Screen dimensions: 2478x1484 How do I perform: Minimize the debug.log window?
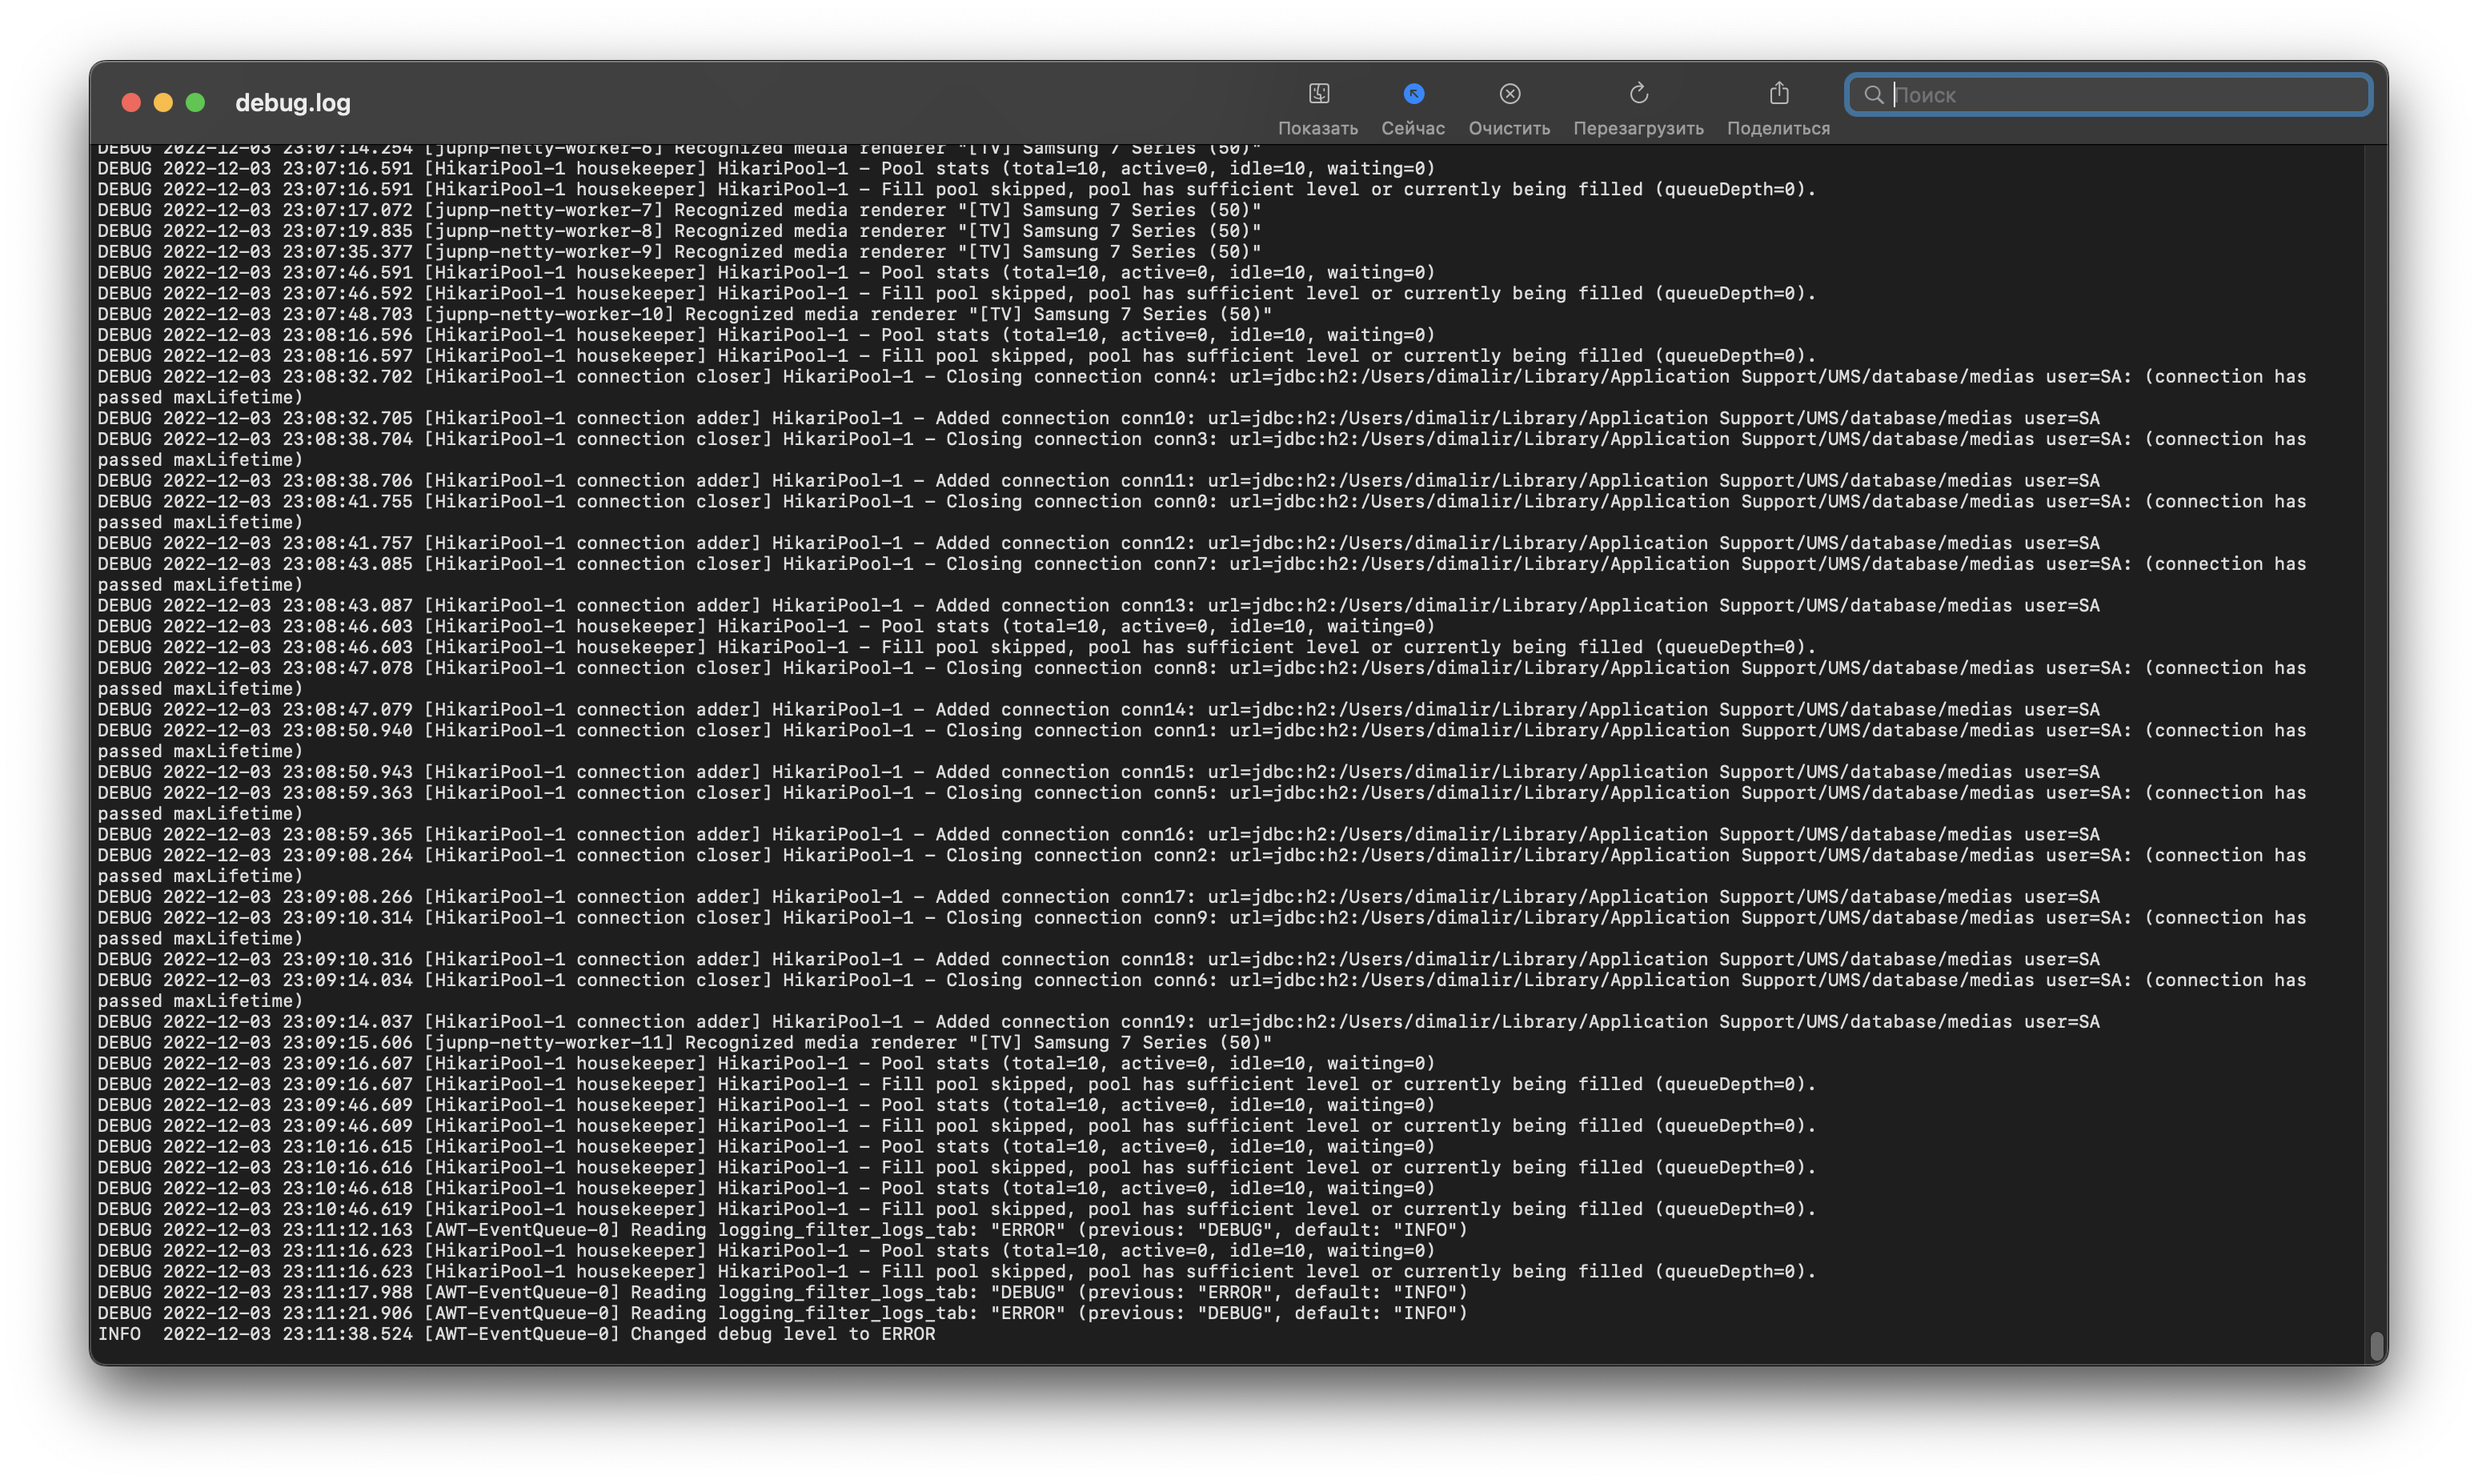pos(163,102)
